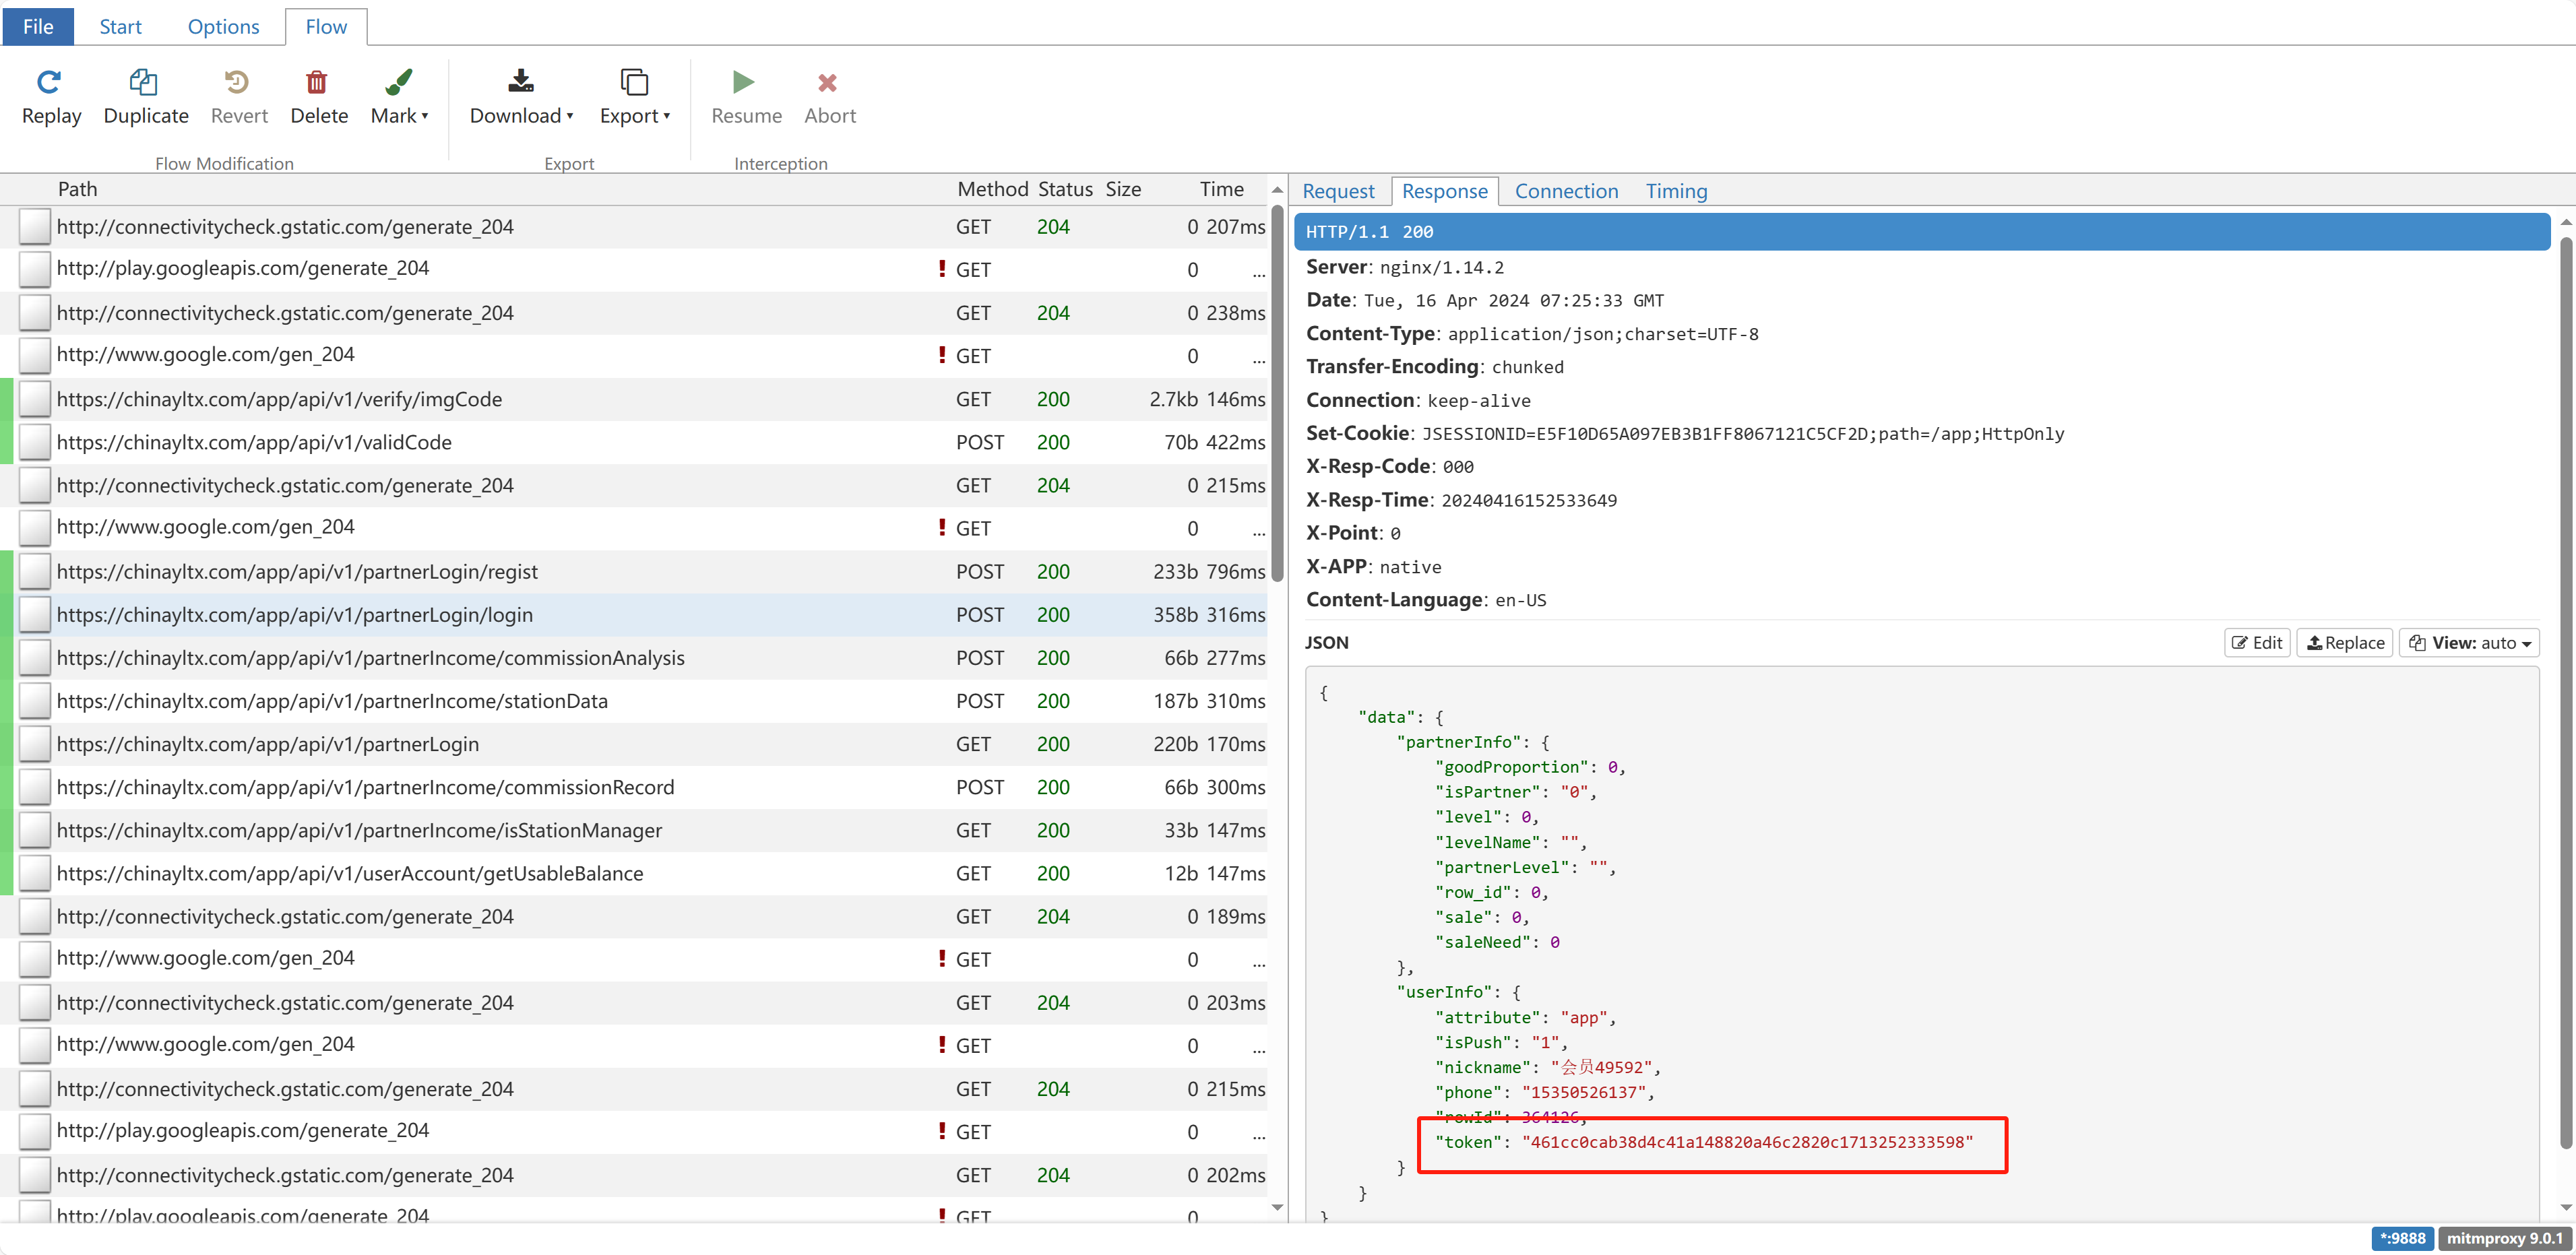The image size is (2576, 1255).
Task: Click the icon of imgCode flow row
Action: point(35,399)
